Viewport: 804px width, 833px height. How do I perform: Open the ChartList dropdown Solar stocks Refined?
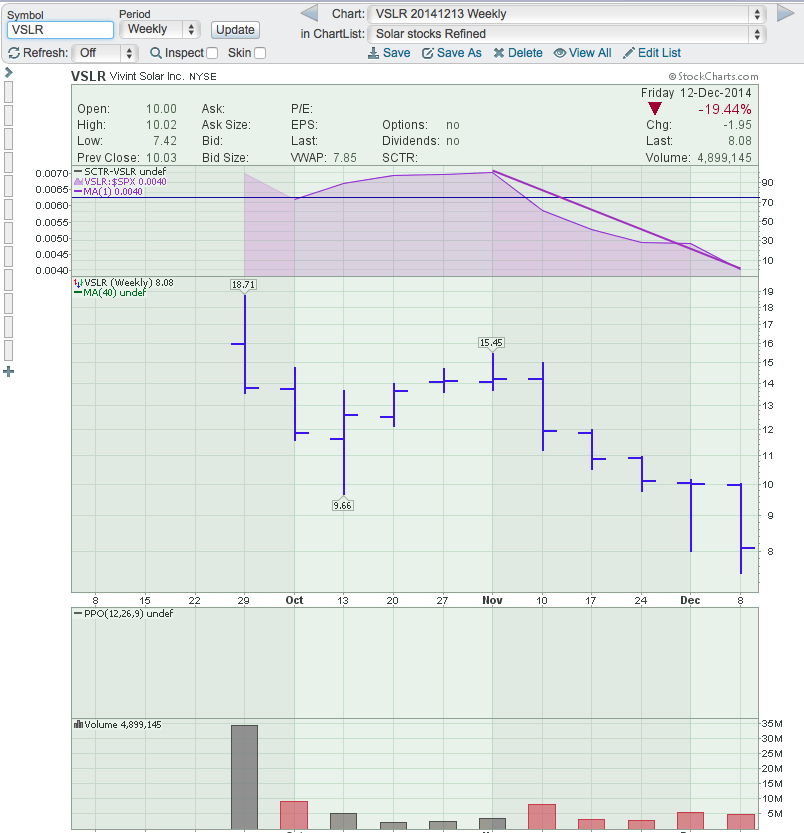tap(566, 34)
